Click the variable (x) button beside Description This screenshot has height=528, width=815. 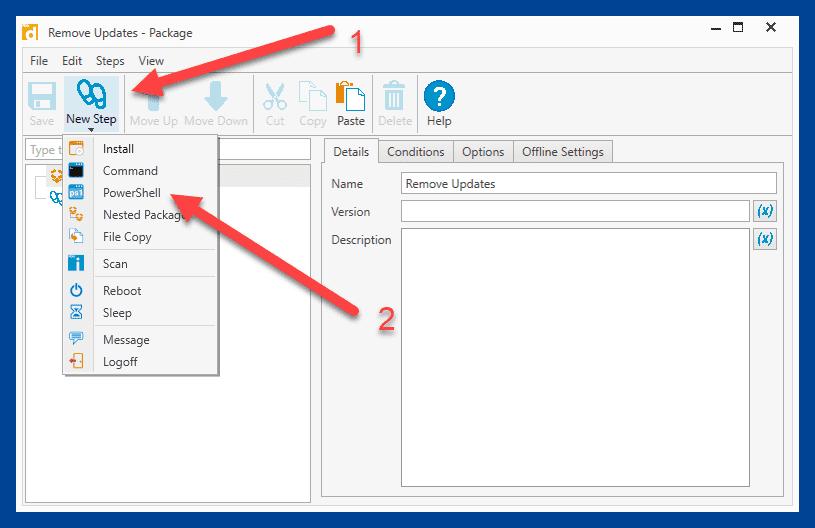765,239
